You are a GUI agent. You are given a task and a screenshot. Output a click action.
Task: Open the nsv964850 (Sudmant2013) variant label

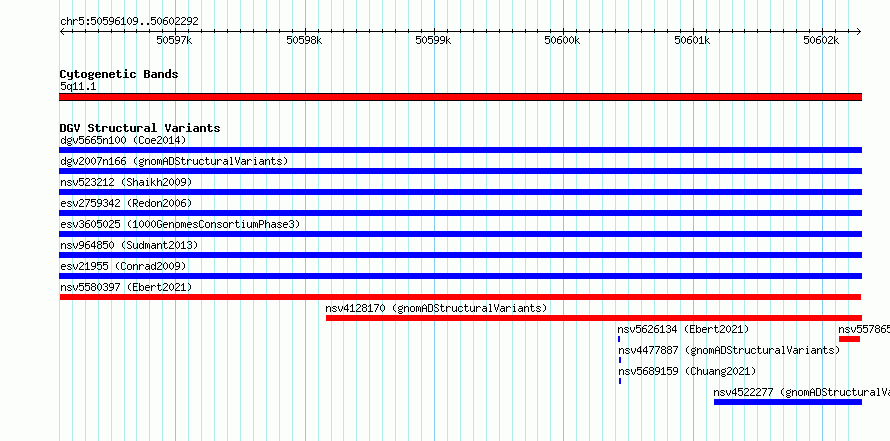coord(129,245)
